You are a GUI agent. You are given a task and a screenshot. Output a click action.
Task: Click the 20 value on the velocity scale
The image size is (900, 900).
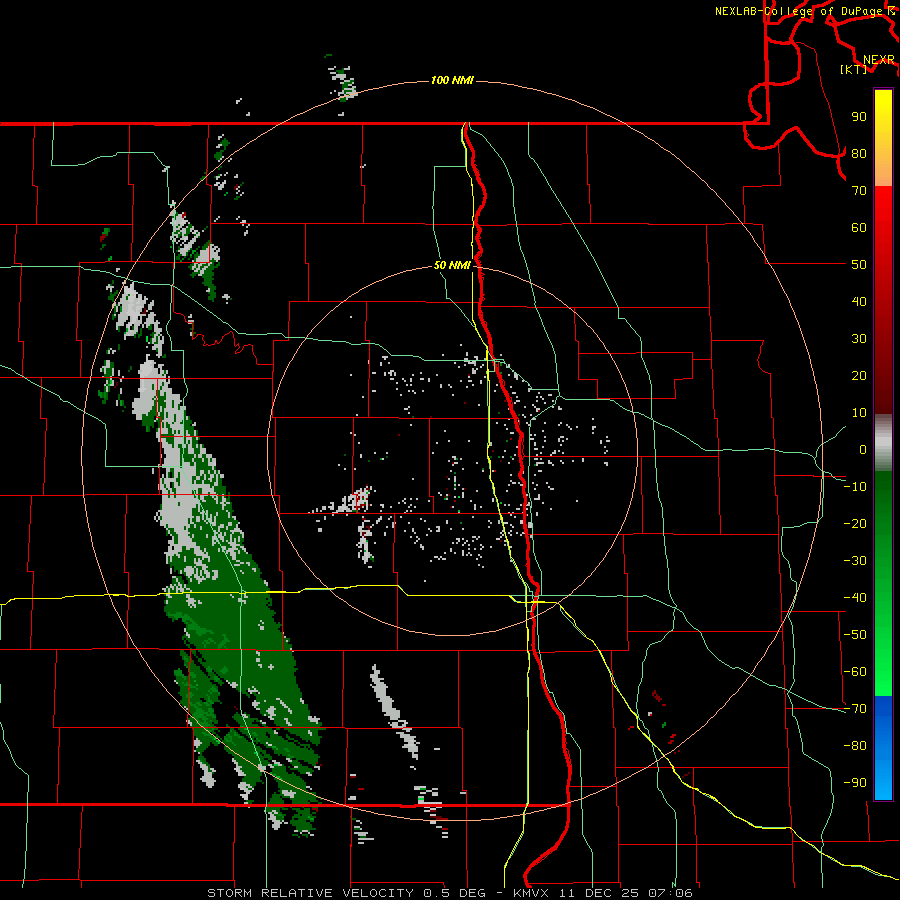tap(859, 376)
